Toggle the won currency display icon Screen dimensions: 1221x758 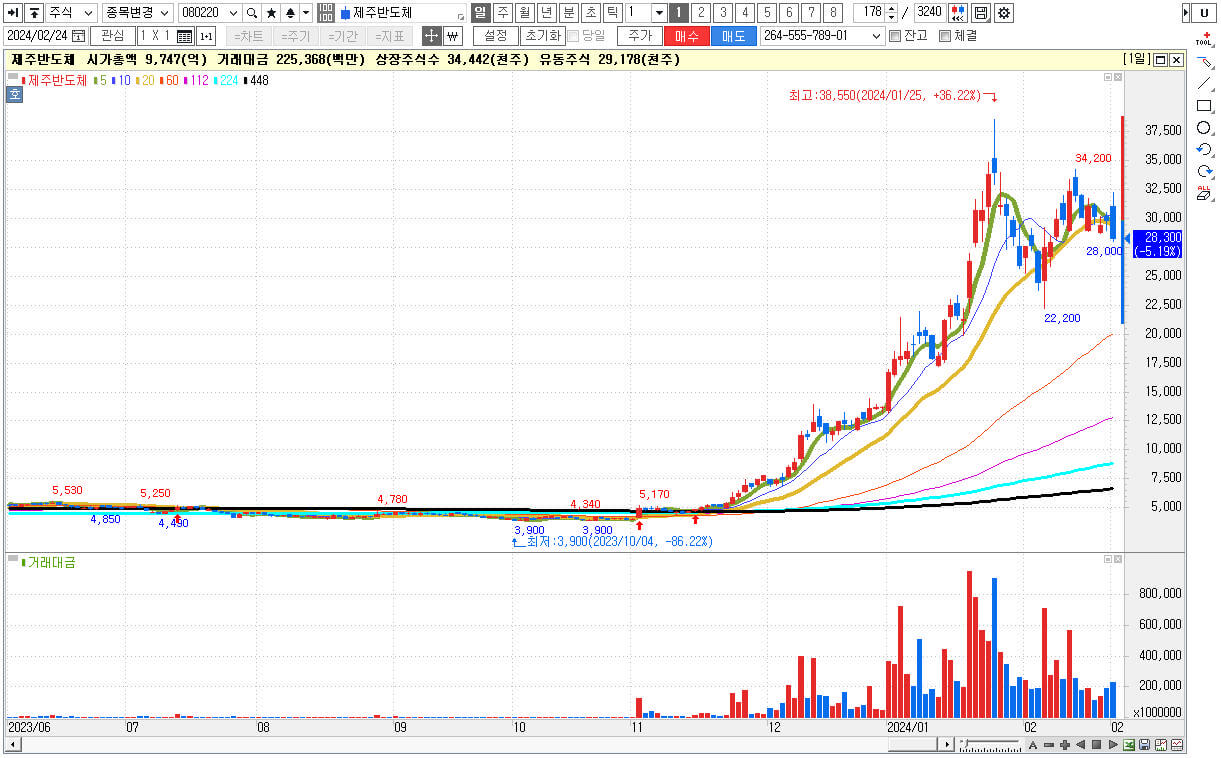click(x=452, y=36)
